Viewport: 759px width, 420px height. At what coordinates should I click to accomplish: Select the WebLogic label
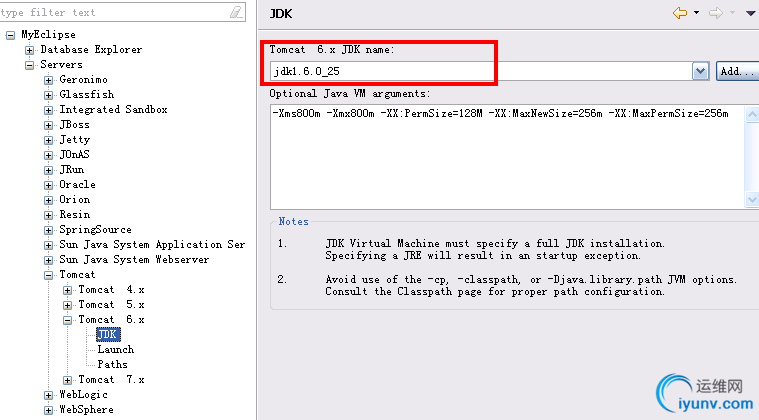83,394
